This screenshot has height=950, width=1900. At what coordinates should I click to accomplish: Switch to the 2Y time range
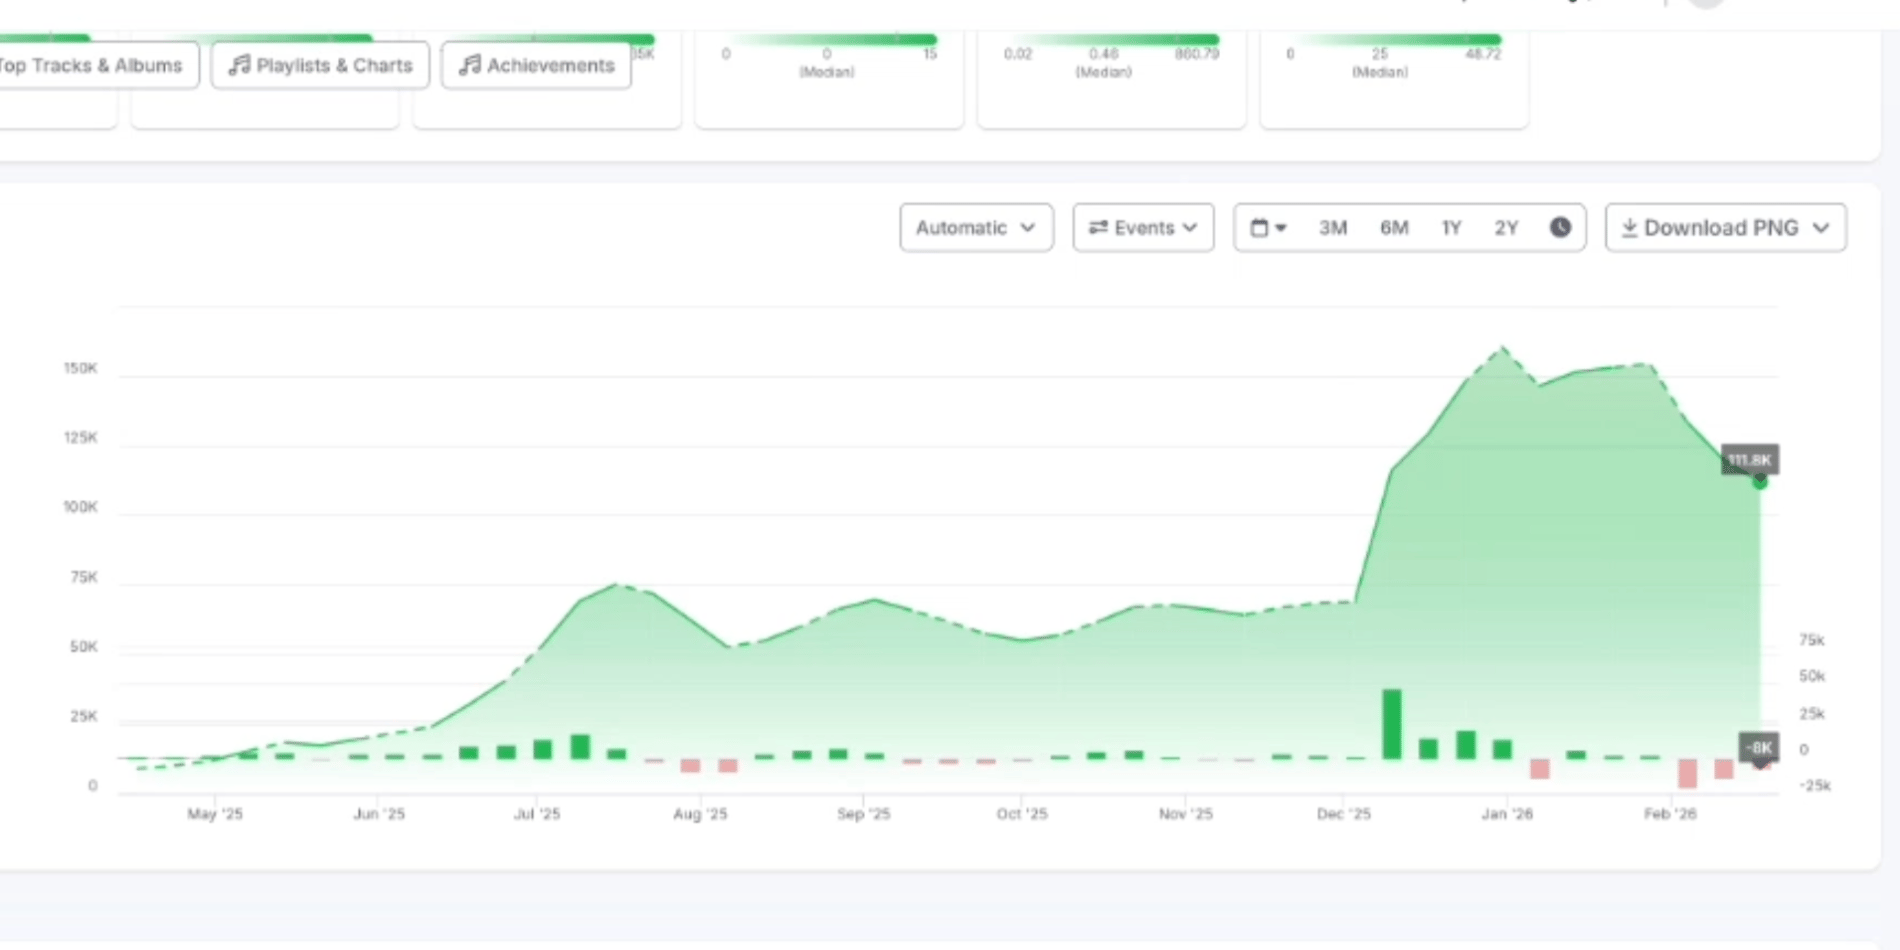(1506, 228)
